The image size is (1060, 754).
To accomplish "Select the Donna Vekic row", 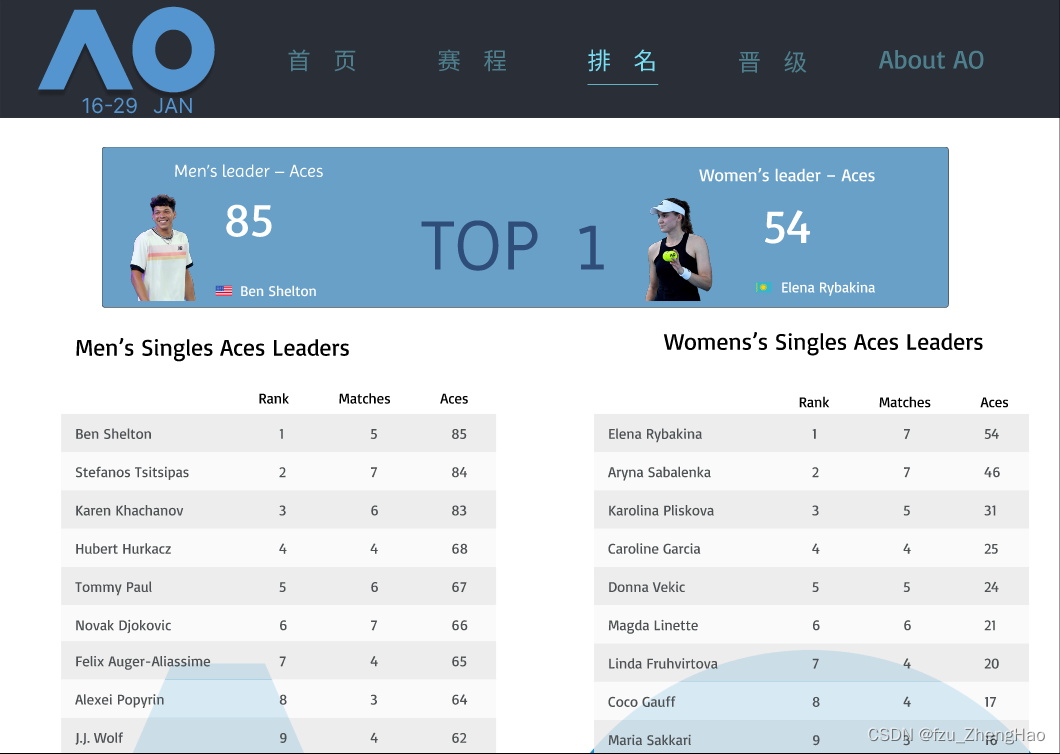I will [x=811, y=587].
